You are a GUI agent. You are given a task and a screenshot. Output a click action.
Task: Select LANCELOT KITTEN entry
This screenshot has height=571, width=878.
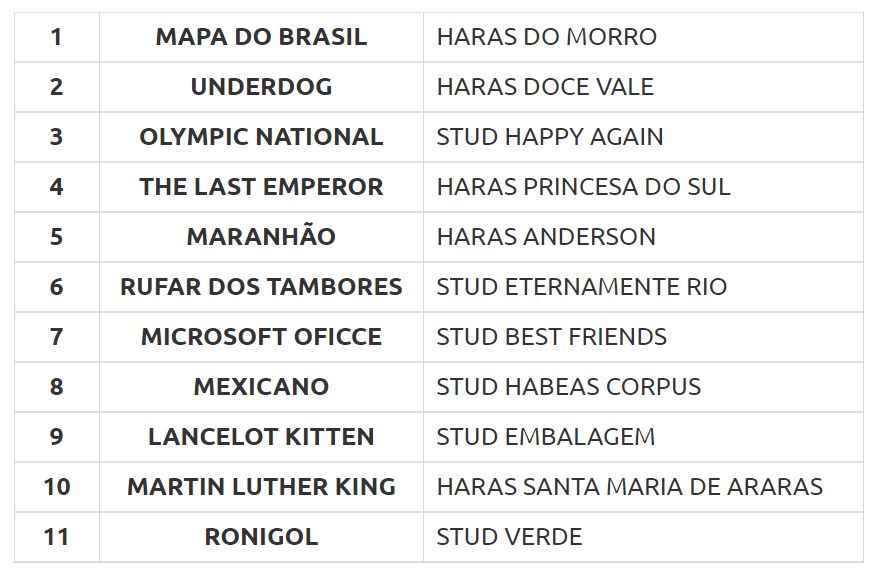[x=261, y=437]
